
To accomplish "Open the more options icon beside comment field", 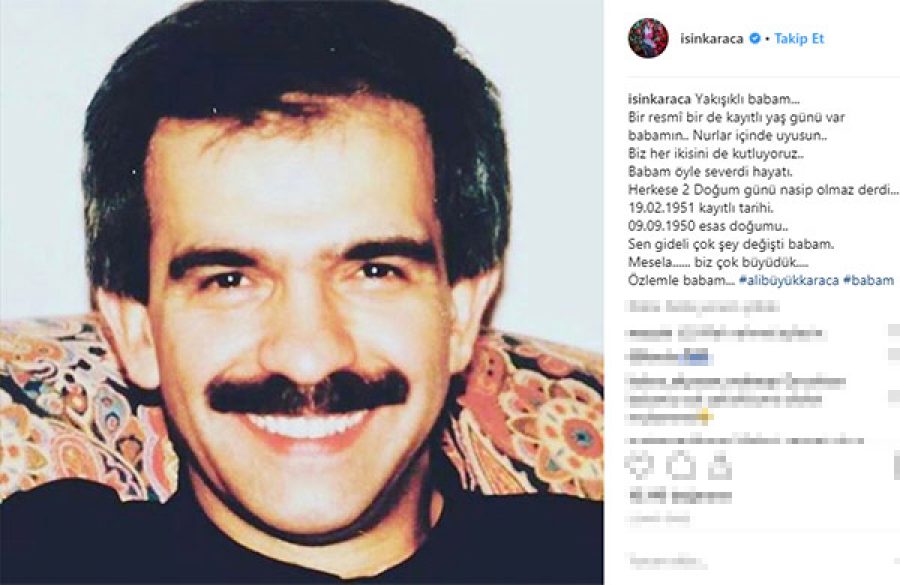I will coord(896,561).
